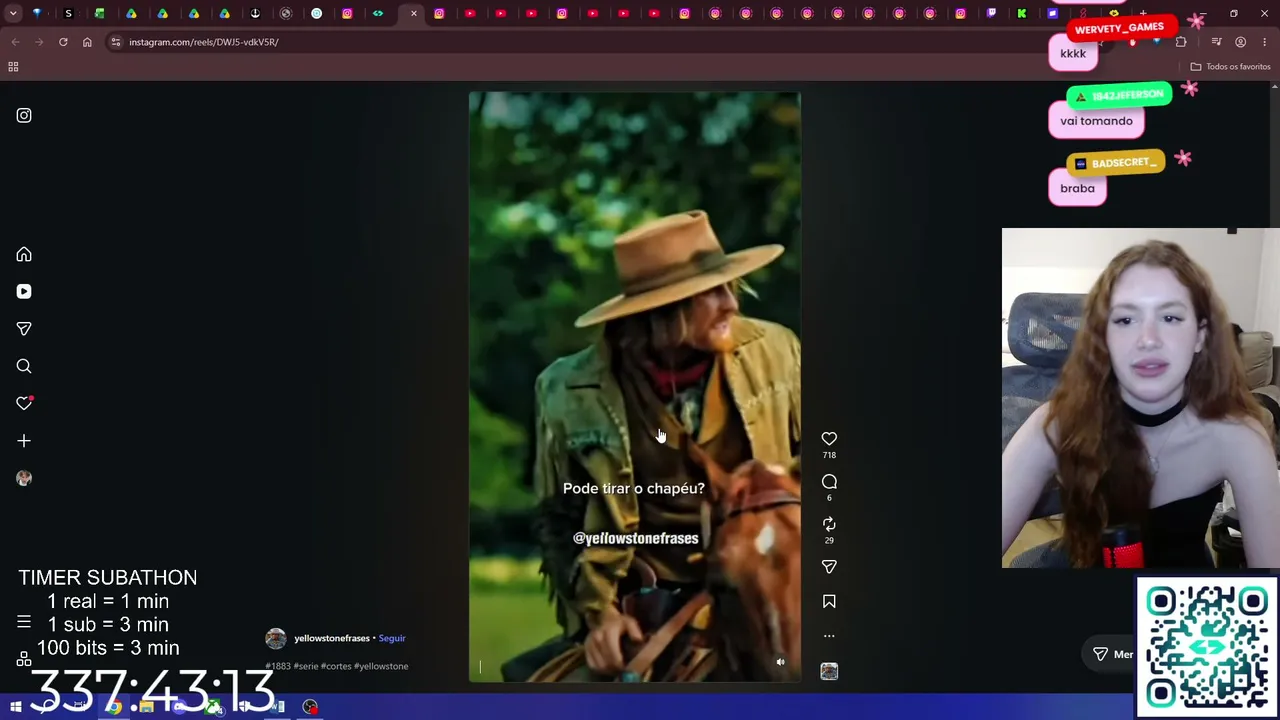Open OBS from the taskbar
Screen dimensions: 1280x720
pyautogui.click(x=310, y=707)
